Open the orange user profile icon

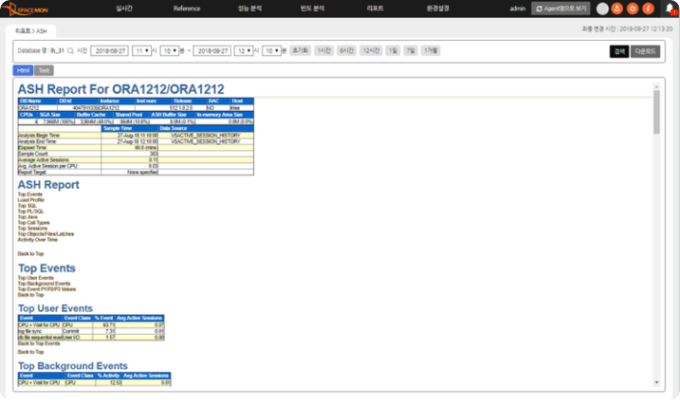[617, 9]
